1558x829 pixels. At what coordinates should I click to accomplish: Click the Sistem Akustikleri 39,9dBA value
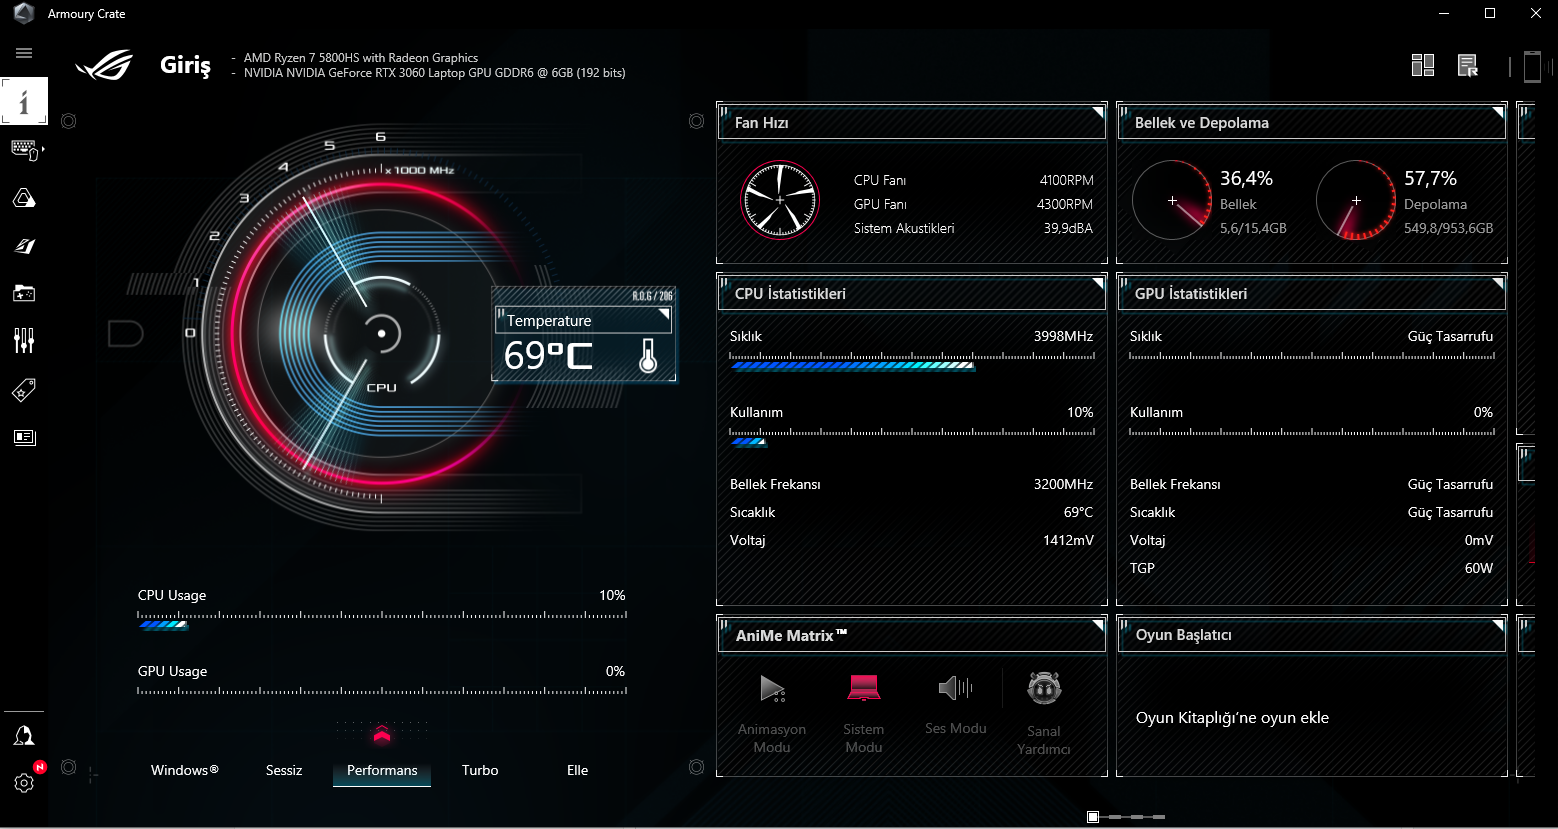[1068, 228]
